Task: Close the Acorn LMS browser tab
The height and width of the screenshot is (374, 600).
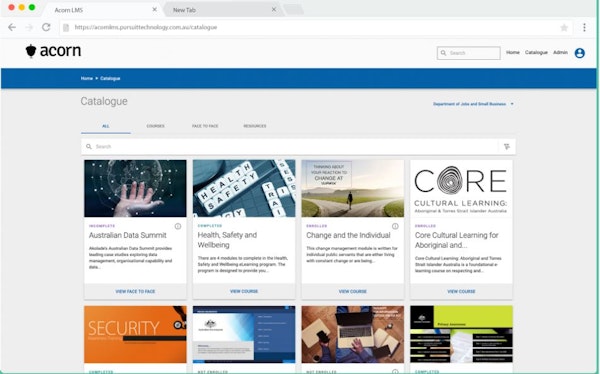Action: (155, 9)
